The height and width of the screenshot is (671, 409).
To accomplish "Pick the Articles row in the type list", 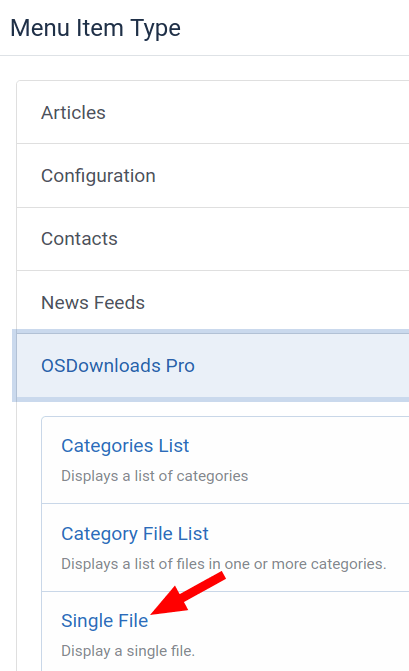I will point(213,113).
